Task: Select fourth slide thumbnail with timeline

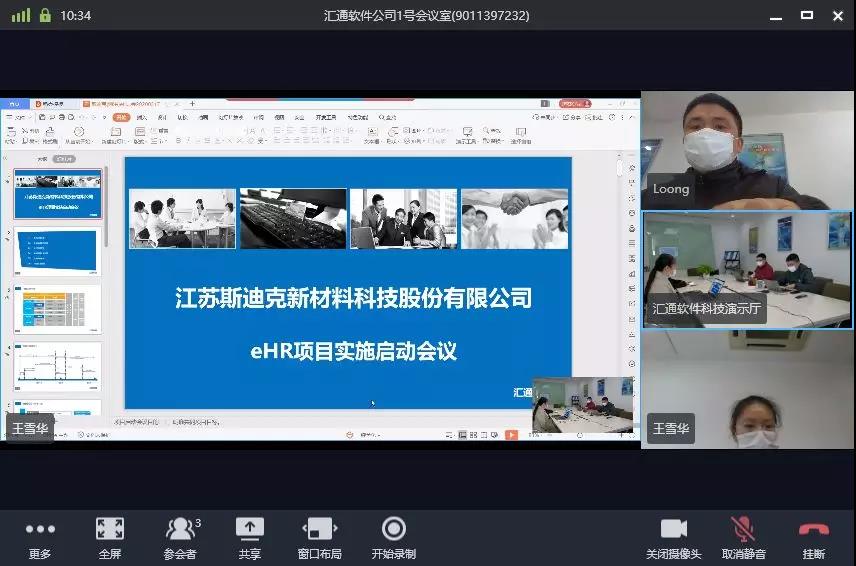Action: click(x=58, y=367)
